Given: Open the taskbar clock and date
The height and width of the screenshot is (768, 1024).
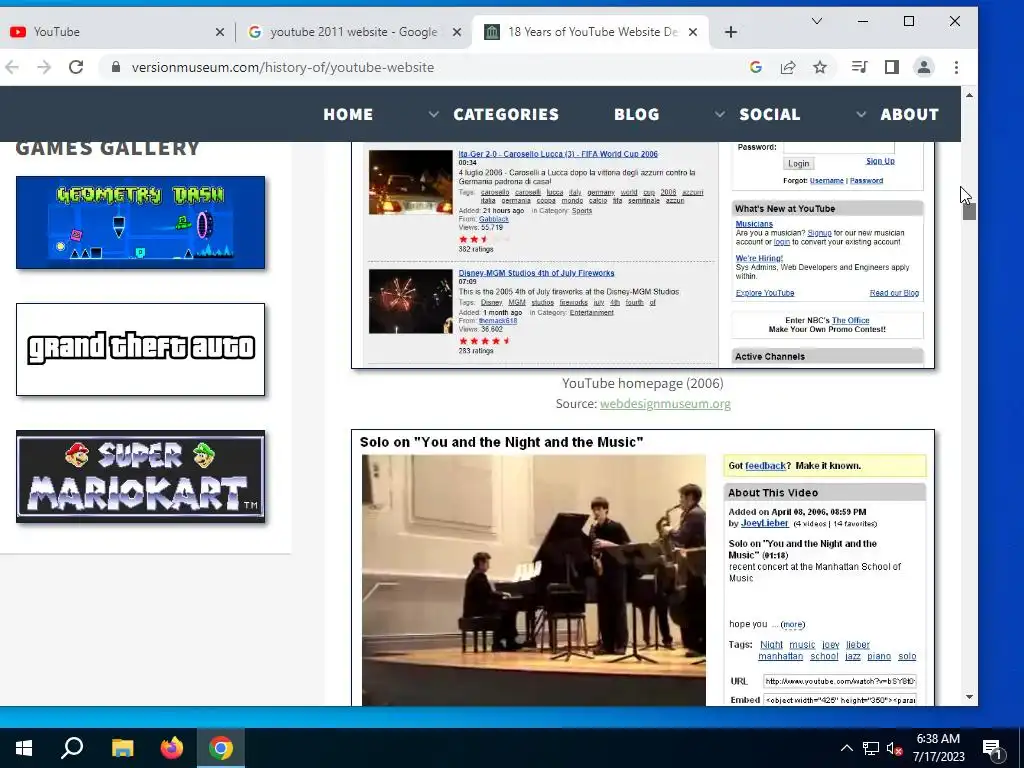Looking at the screenshot, I should click(938, 748).
